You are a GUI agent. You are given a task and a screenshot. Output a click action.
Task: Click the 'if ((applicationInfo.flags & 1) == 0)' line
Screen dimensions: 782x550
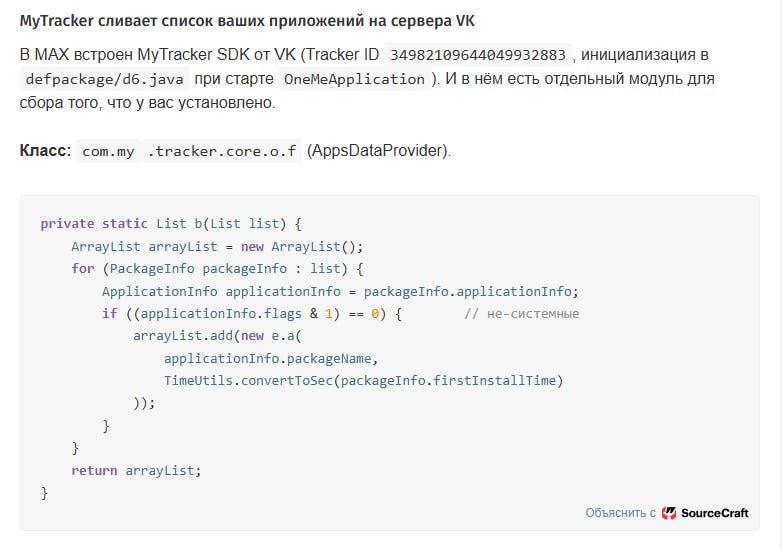251,314
